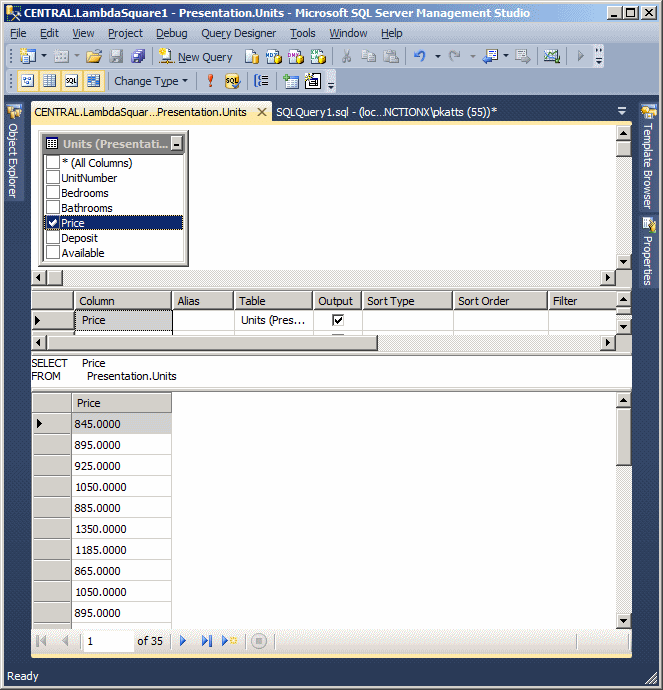Click the Save All icon
Screen dimensions: 663x690
[138, 56]
